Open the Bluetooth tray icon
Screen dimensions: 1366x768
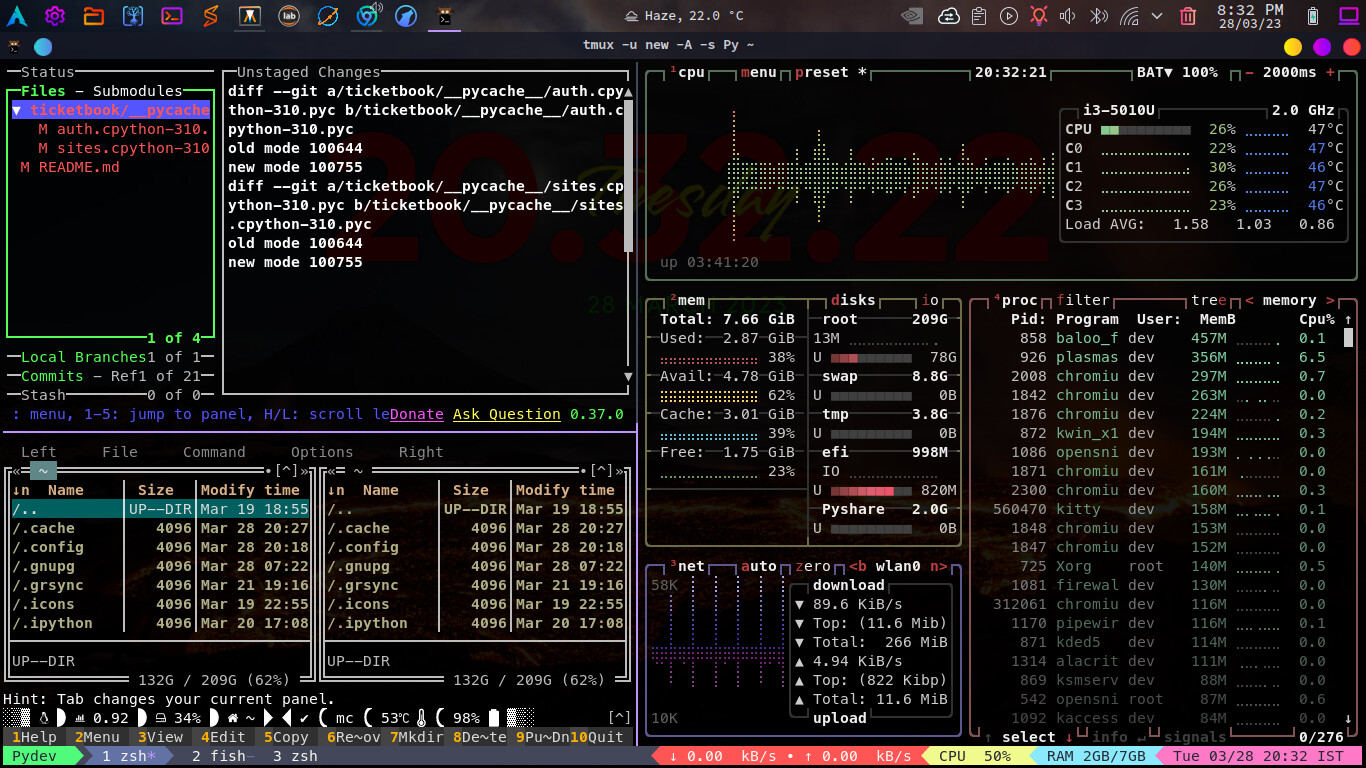[1098, 16]
